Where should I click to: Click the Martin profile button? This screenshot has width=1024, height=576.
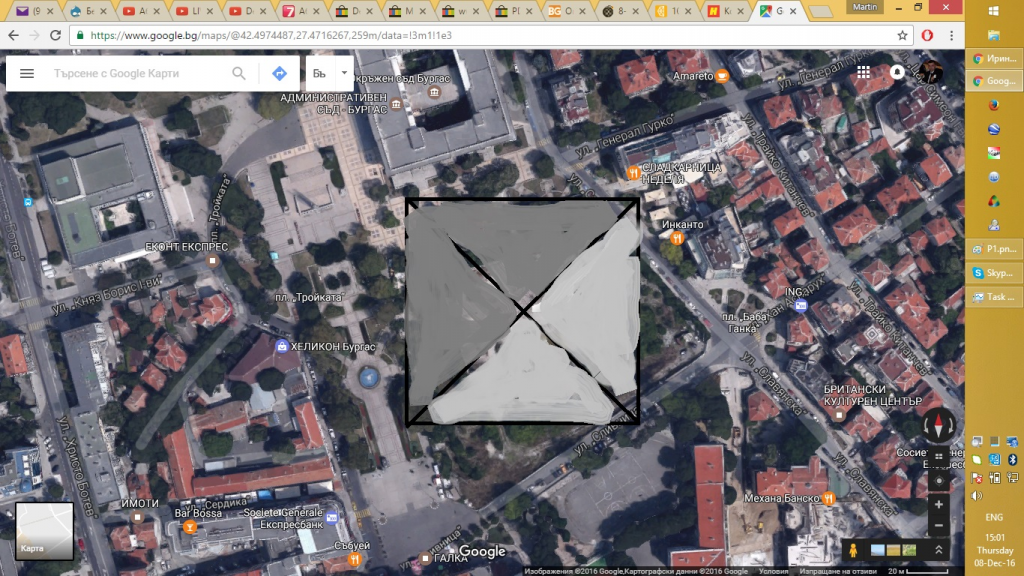865,7
